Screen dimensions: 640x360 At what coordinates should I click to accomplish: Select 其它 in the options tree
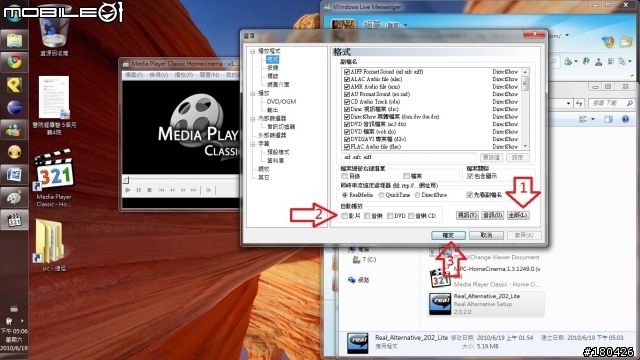264,178
